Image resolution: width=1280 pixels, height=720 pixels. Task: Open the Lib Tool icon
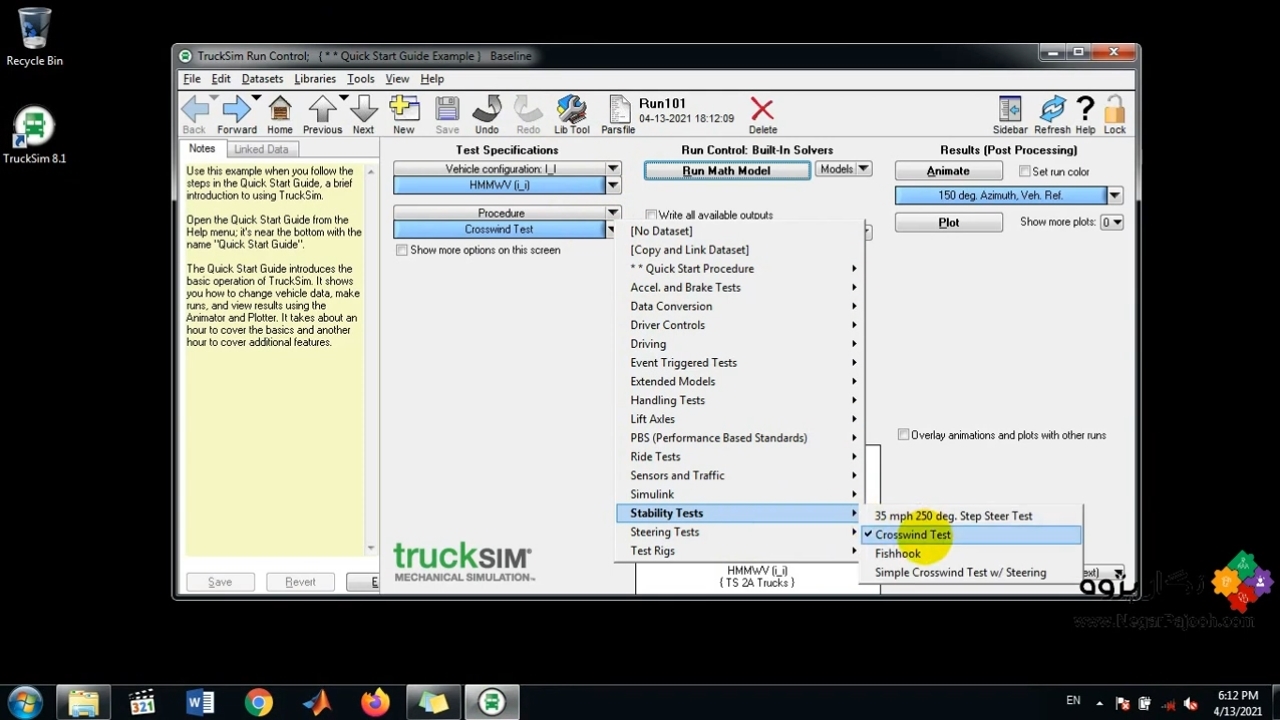click(x=571, y=110)
